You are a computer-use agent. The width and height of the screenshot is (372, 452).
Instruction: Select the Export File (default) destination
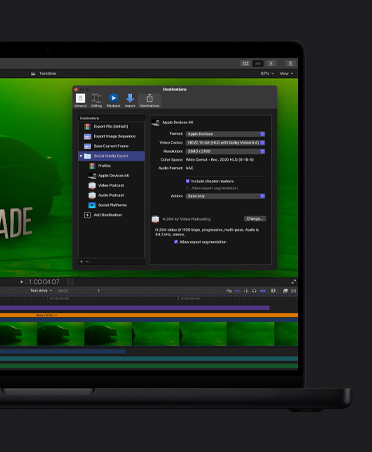coord(111,127)
